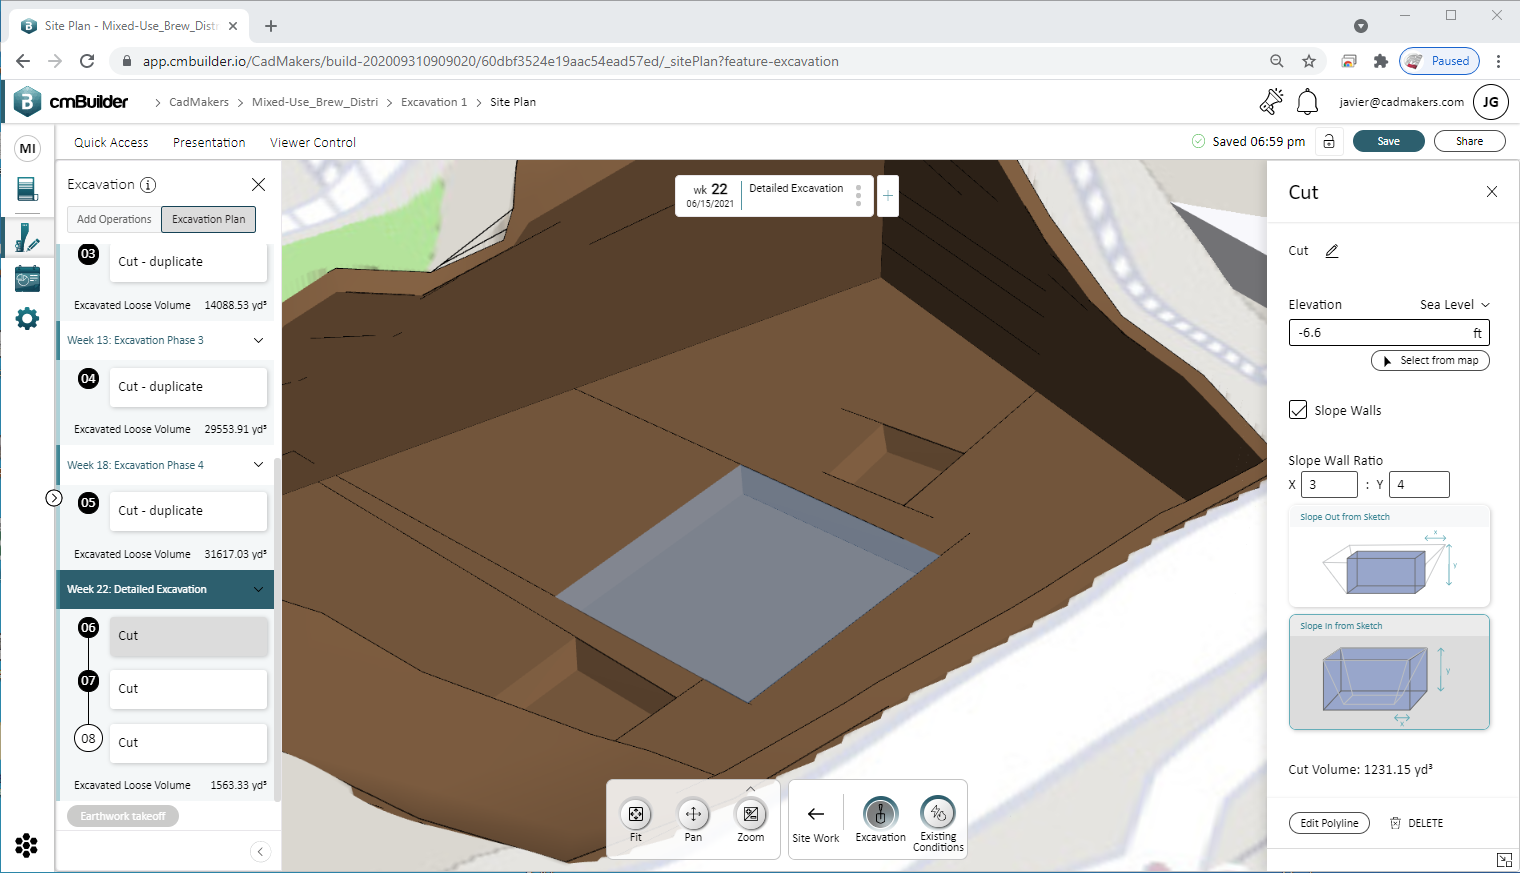
Task: Click the JG user avatar
Action: point(1491,101)
